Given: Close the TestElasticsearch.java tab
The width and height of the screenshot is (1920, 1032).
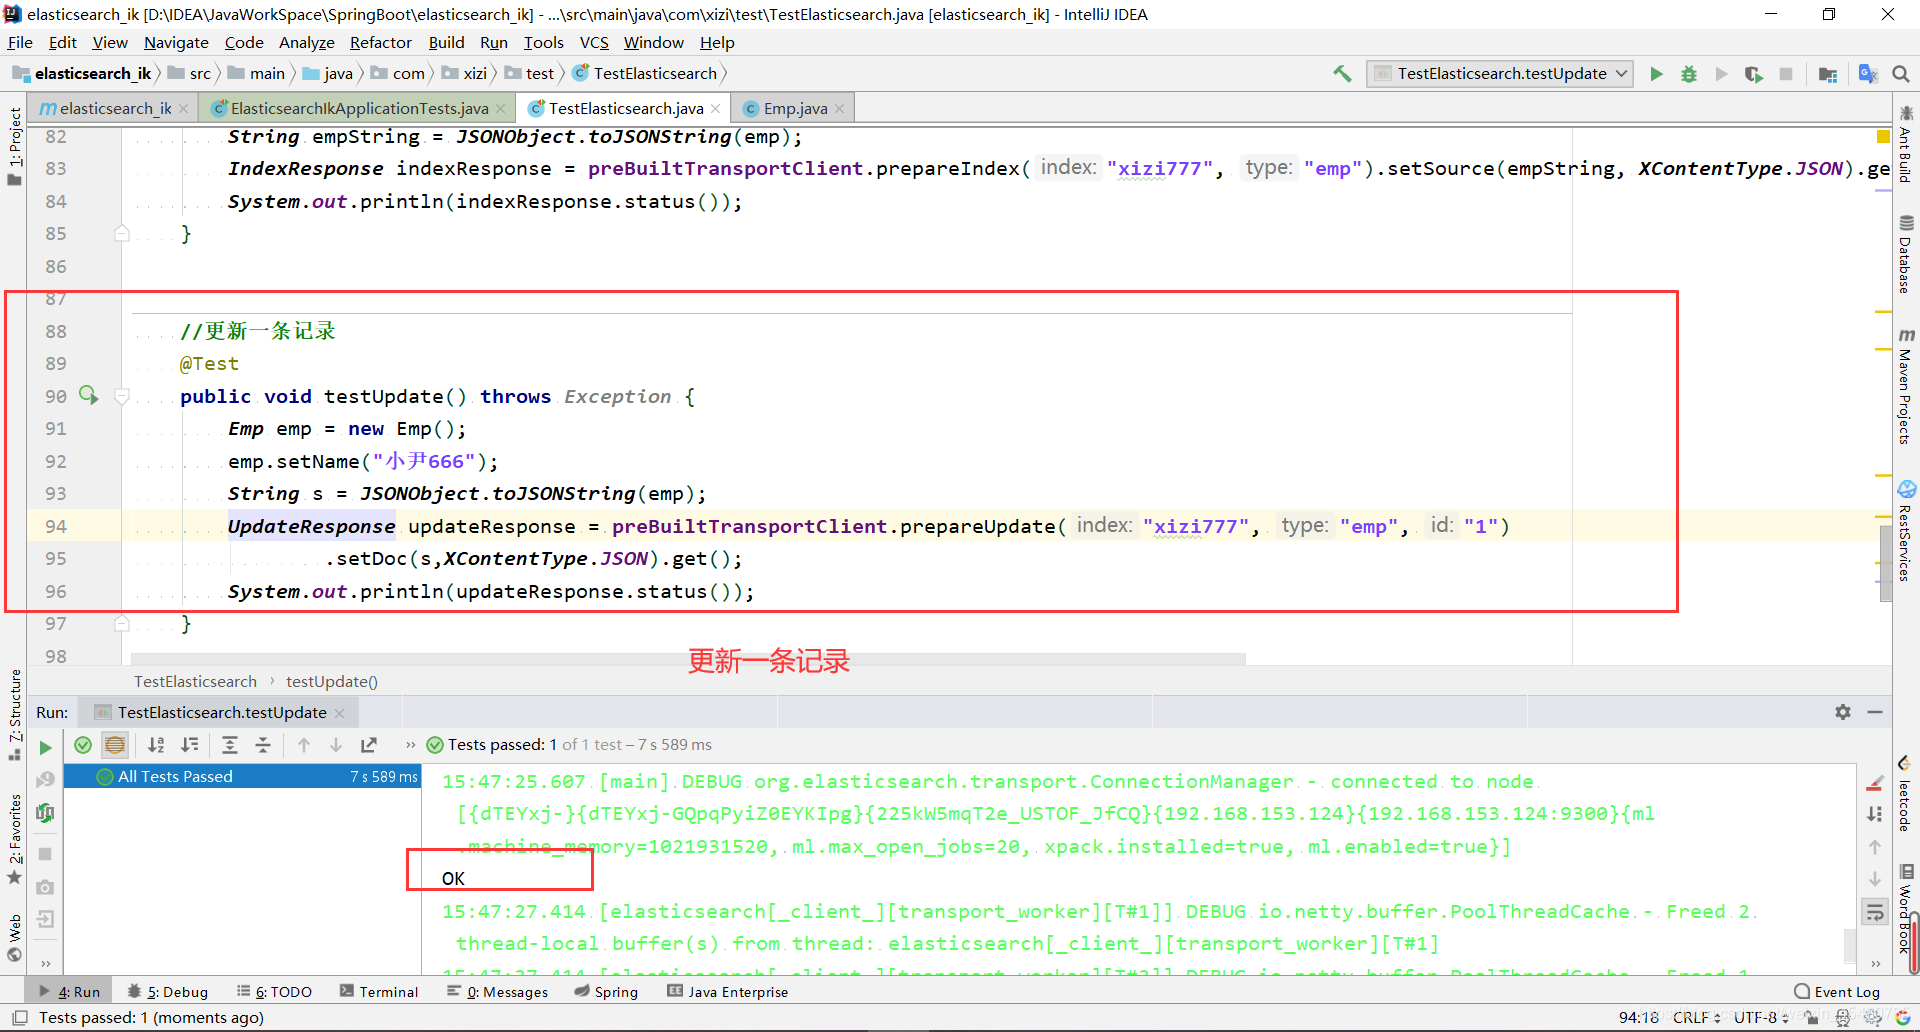Looking at the screenshot, I should click(715, 109).
